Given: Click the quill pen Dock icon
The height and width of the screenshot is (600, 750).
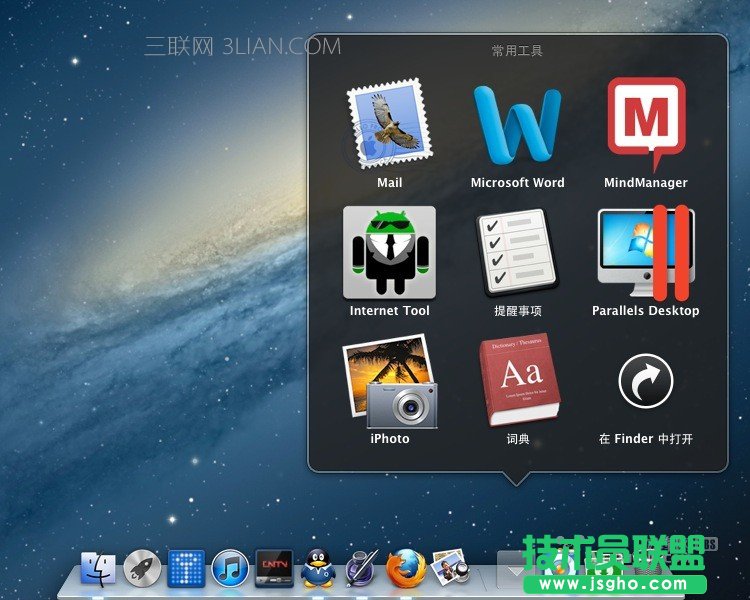Looking at the screenshot, I should (361, 569).
